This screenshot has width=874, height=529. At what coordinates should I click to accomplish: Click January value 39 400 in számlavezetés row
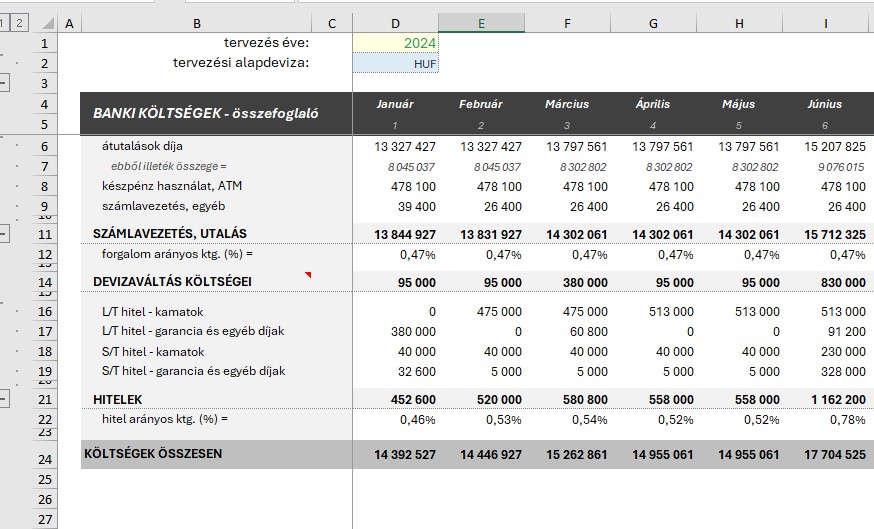pyautogui.click(x=417, y=207)
